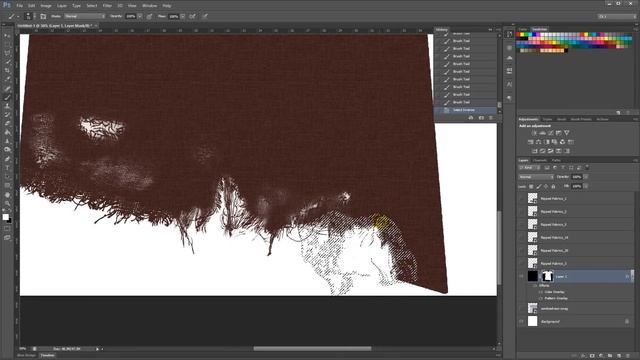Delete current state in History panel
The width and height of the screenshot is (640, 360).
[x=491, y=118]
